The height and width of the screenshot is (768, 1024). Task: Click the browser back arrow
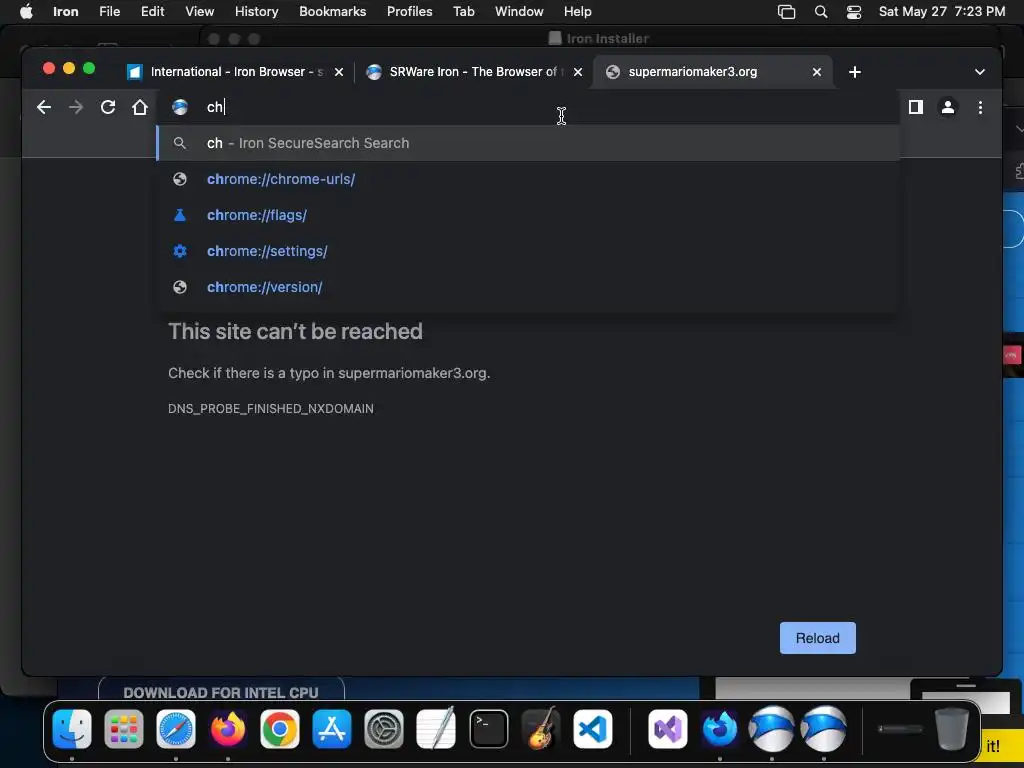pyautogui.click(x=44, y=107)
